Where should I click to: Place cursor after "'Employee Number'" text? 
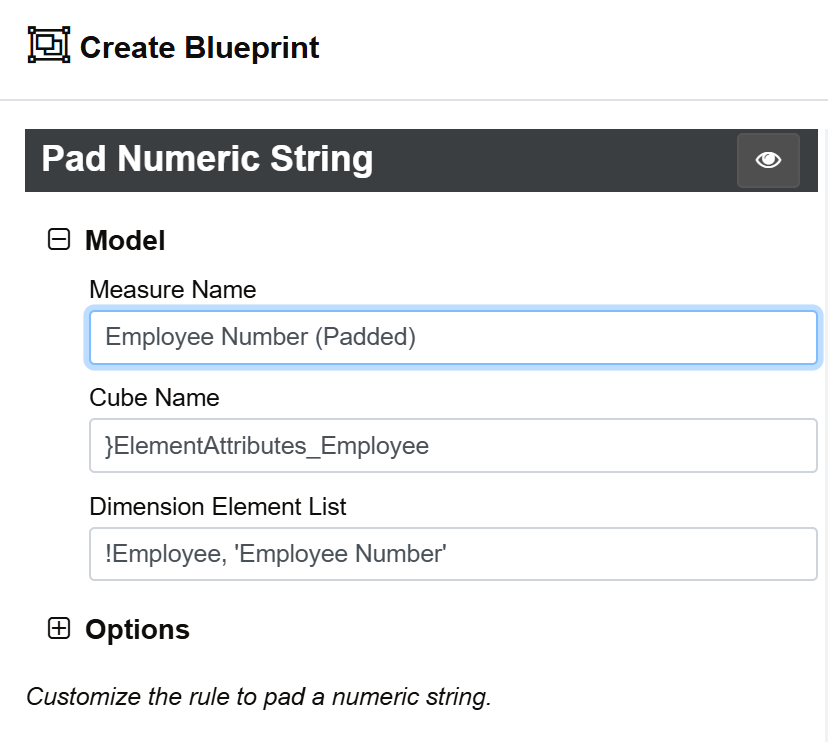448,554
